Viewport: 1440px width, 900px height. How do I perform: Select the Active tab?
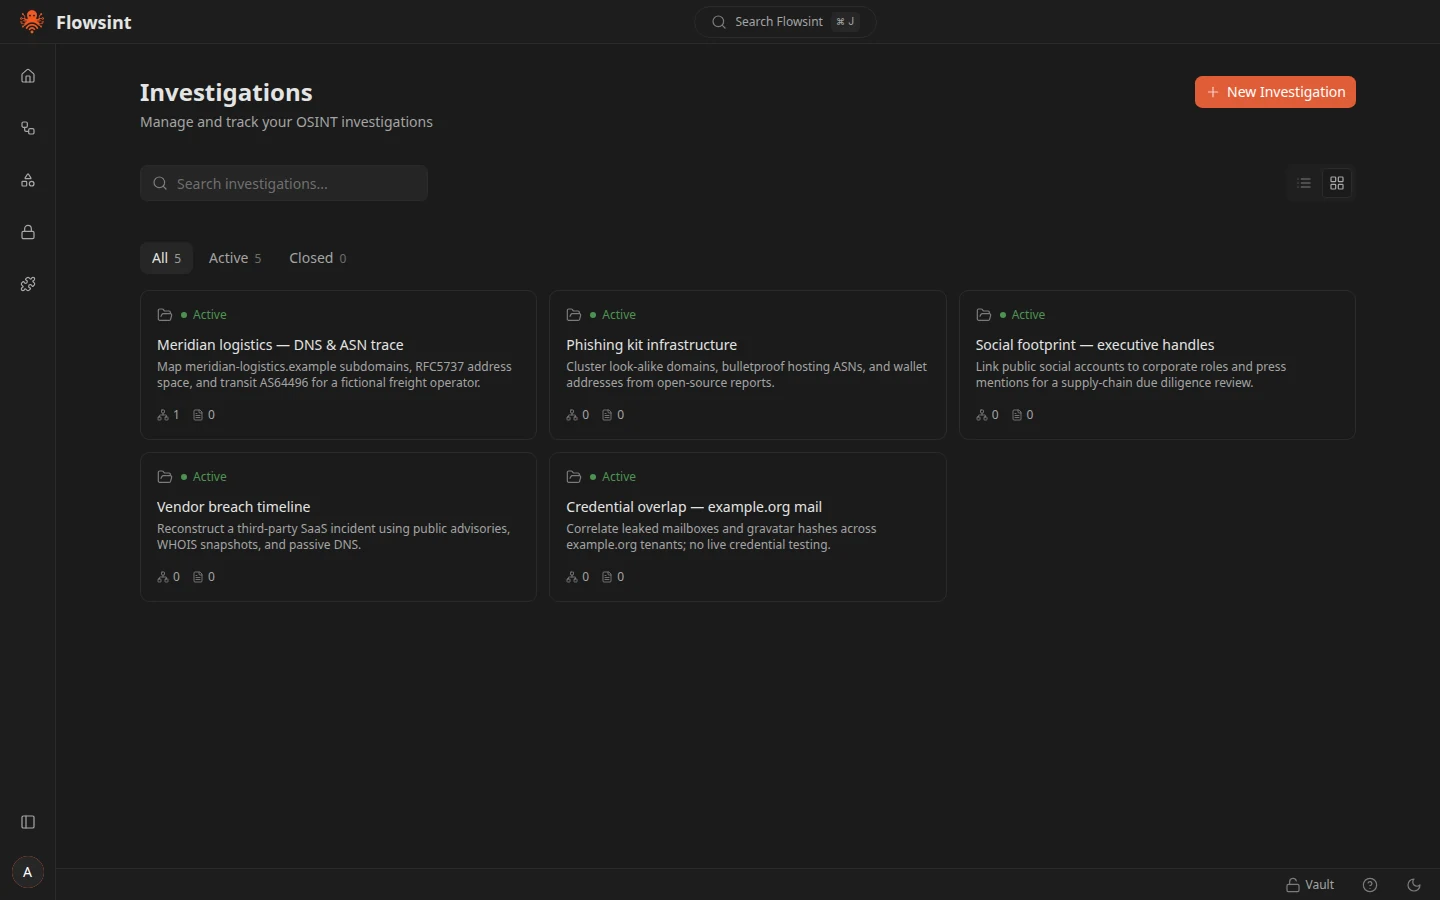tap(235, 258)
